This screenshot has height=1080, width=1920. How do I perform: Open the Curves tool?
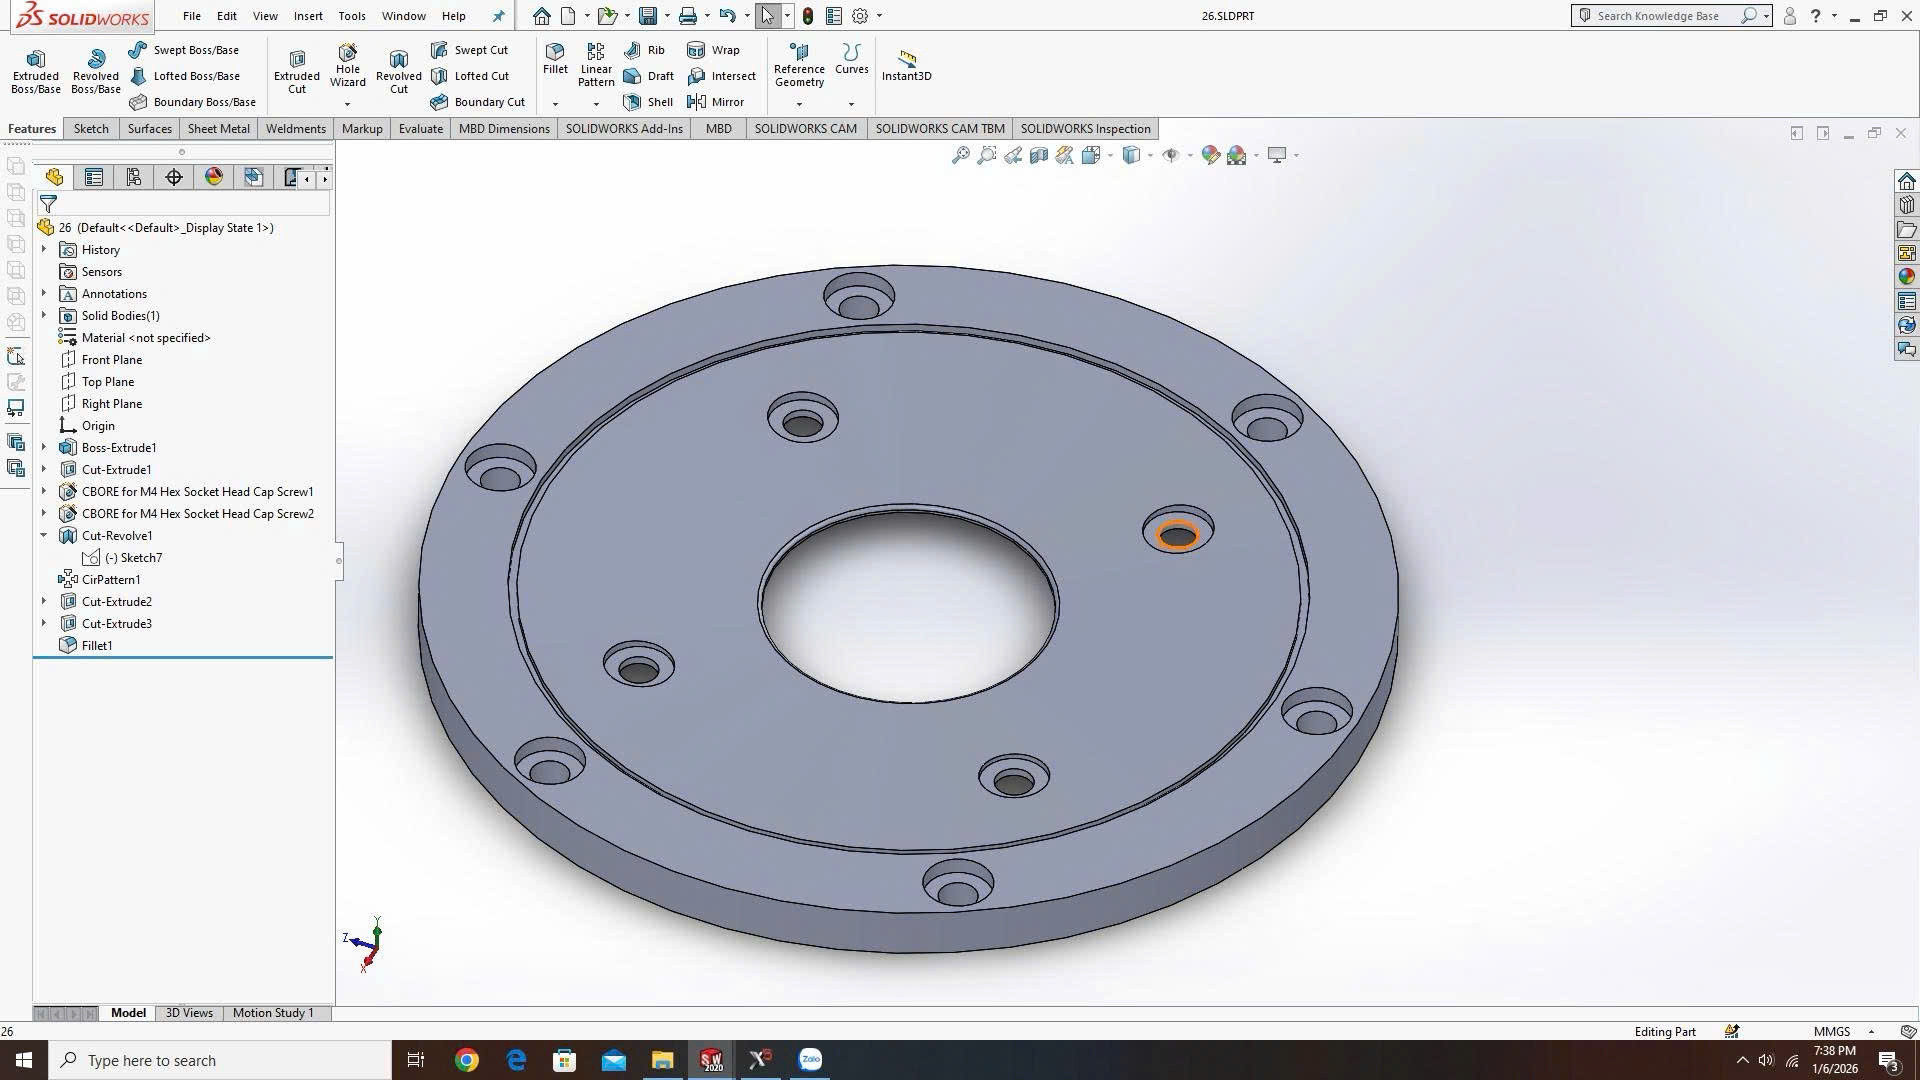point(852,59)
